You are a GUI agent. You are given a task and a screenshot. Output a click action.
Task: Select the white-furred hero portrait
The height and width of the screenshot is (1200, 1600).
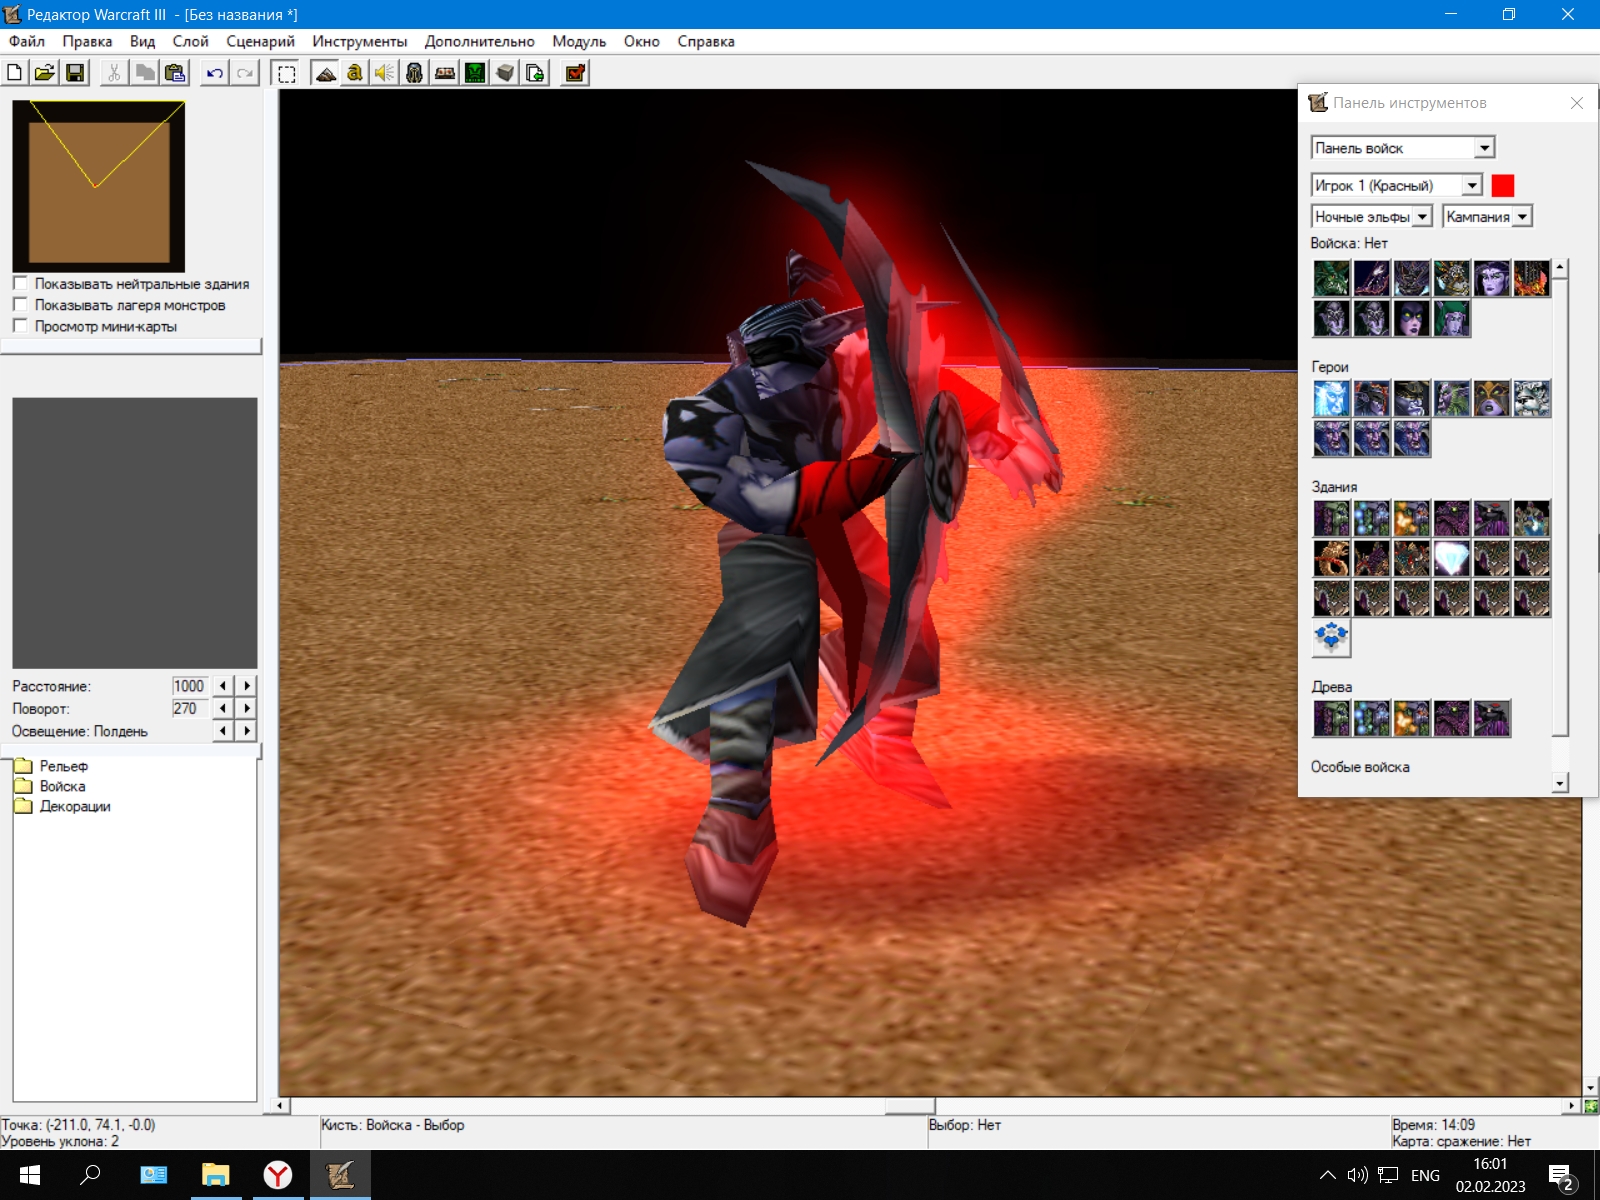click(1531, 398)
